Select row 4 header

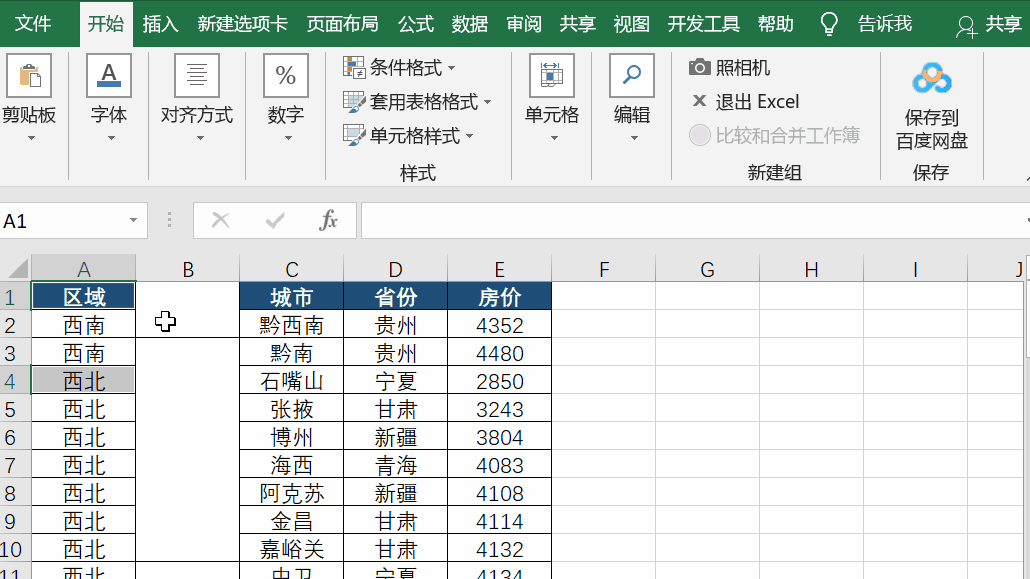tap(14, 381)
